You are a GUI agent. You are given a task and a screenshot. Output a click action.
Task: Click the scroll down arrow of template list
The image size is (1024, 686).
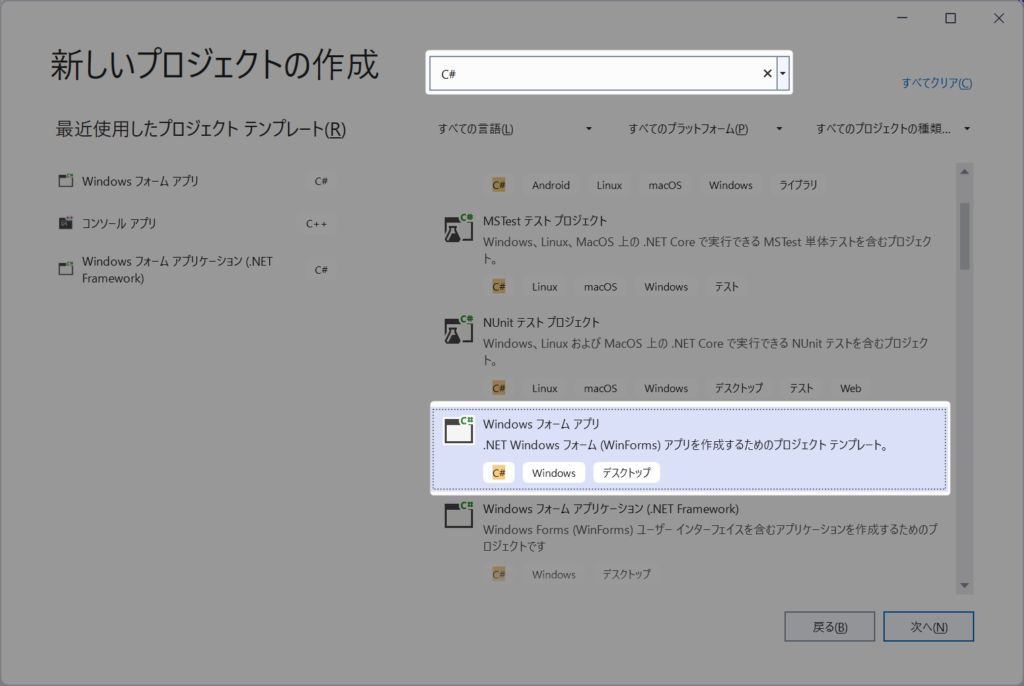point(965,585)
